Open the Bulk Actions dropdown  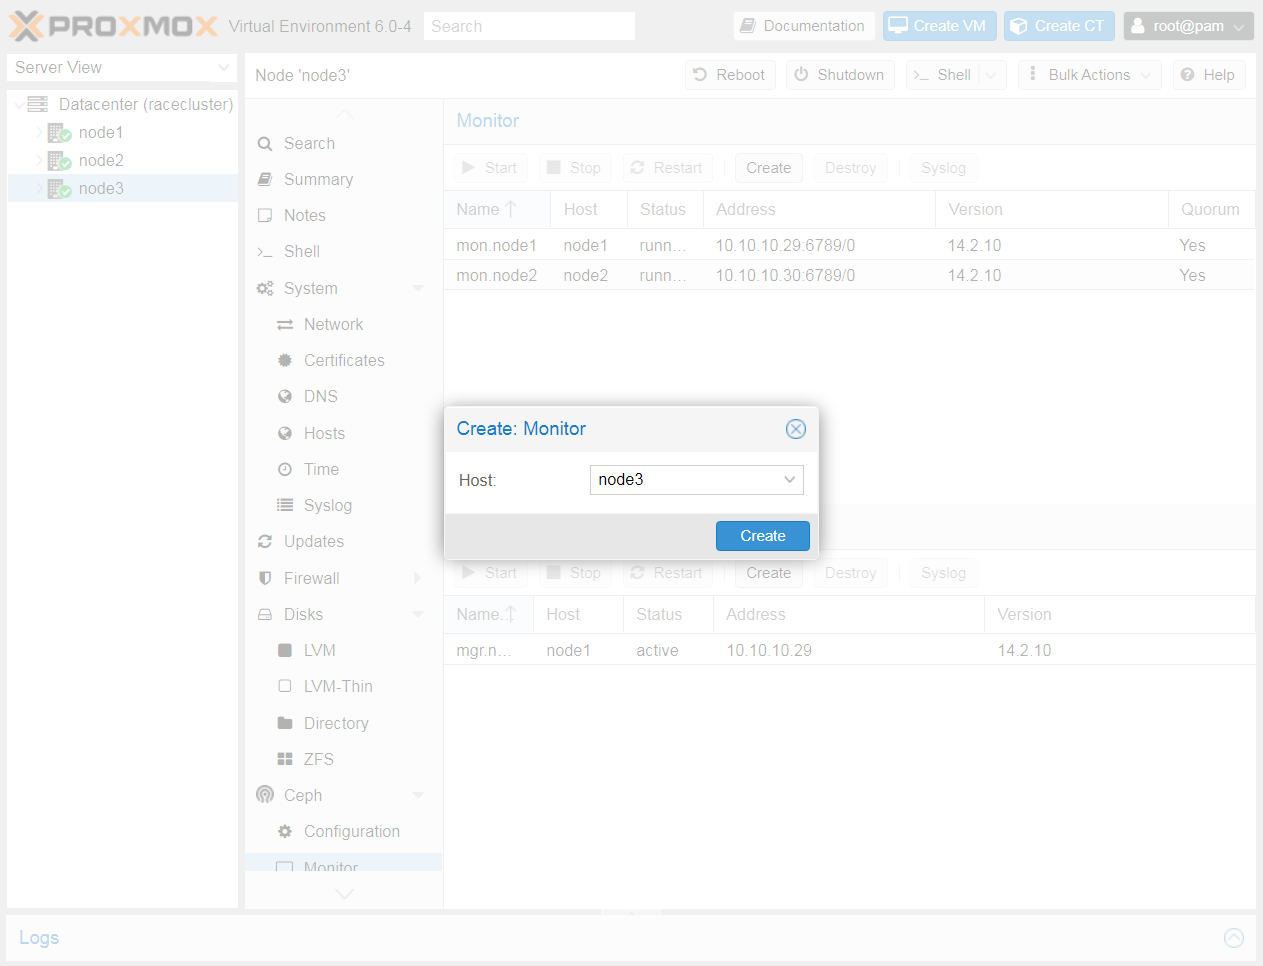coord(1090,75)
